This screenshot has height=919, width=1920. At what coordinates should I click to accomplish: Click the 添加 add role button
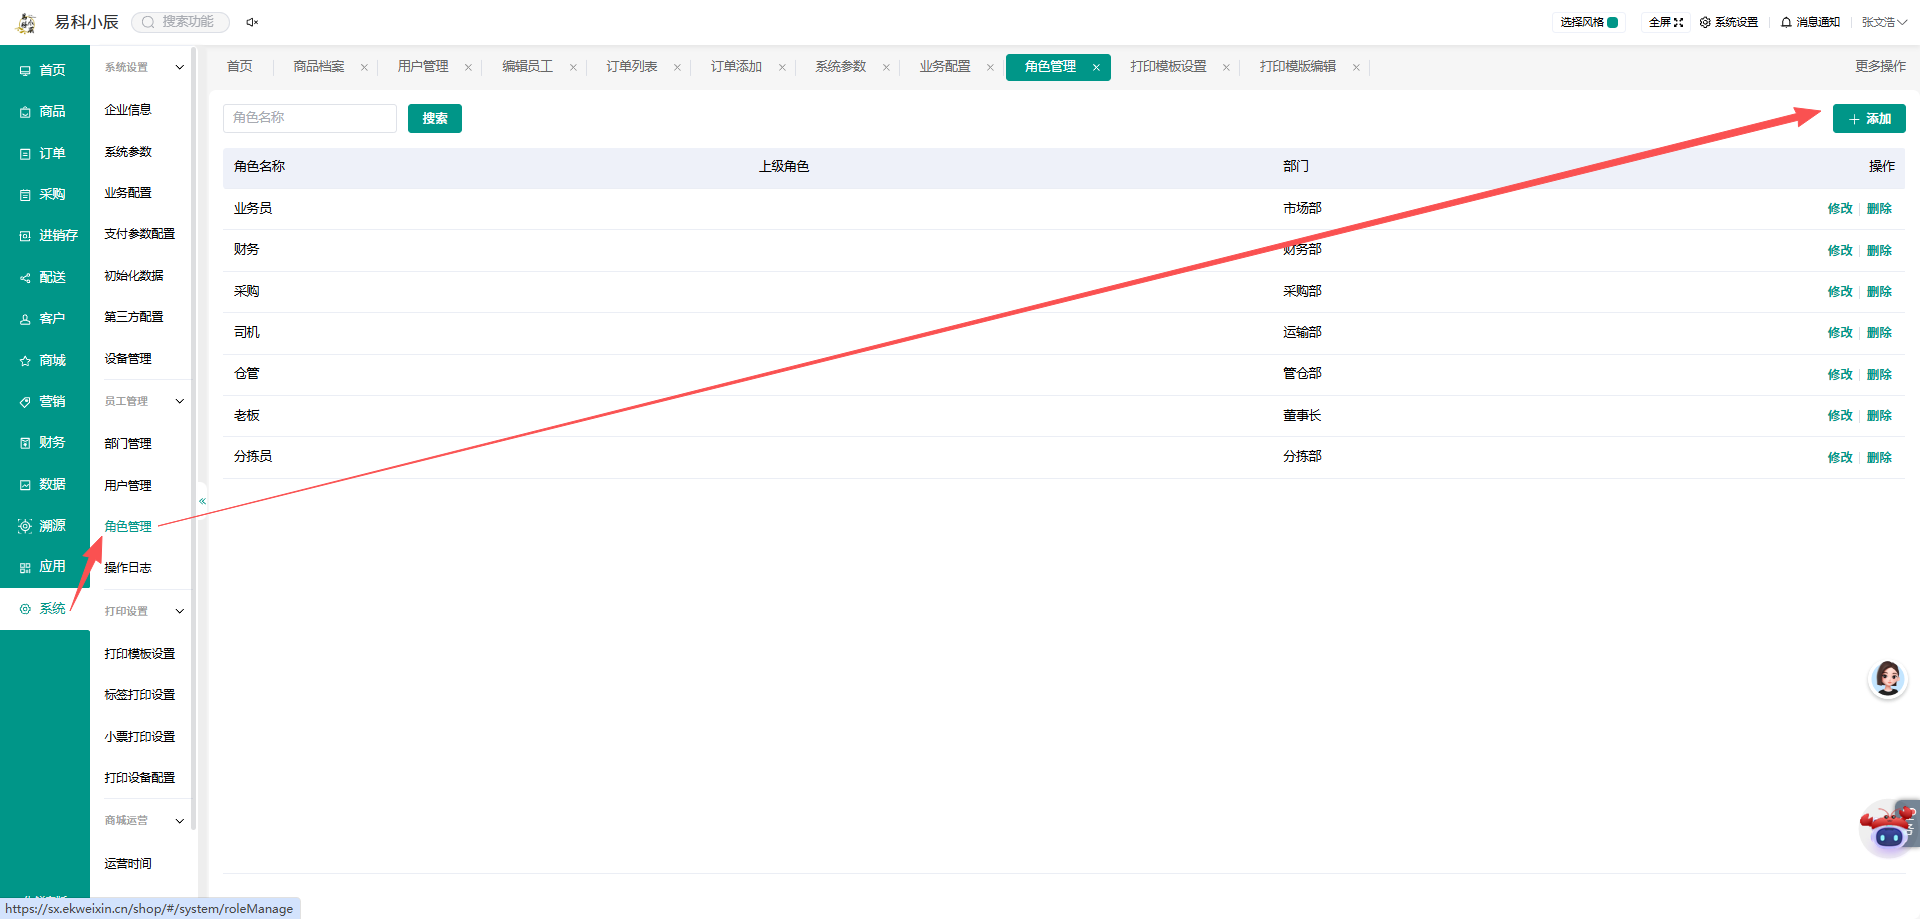click(1869, 119)
